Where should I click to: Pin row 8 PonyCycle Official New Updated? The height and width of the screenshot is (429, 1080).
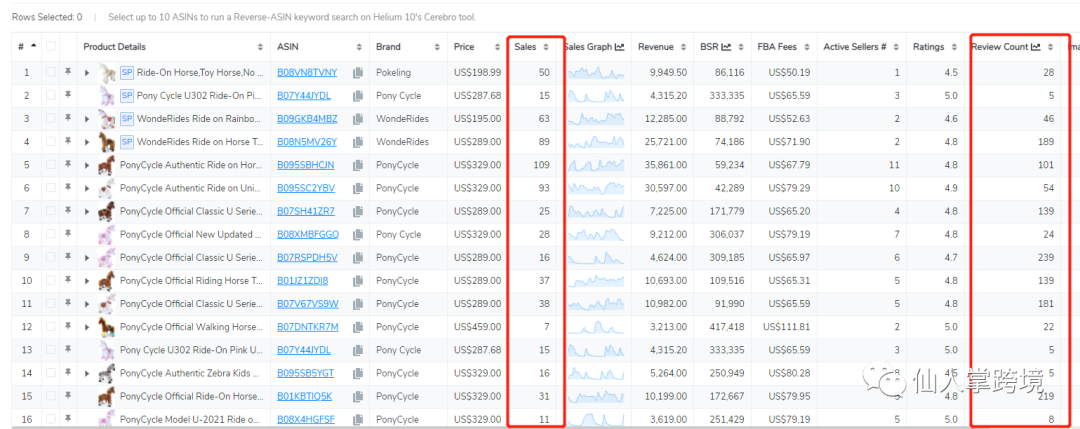68,235
